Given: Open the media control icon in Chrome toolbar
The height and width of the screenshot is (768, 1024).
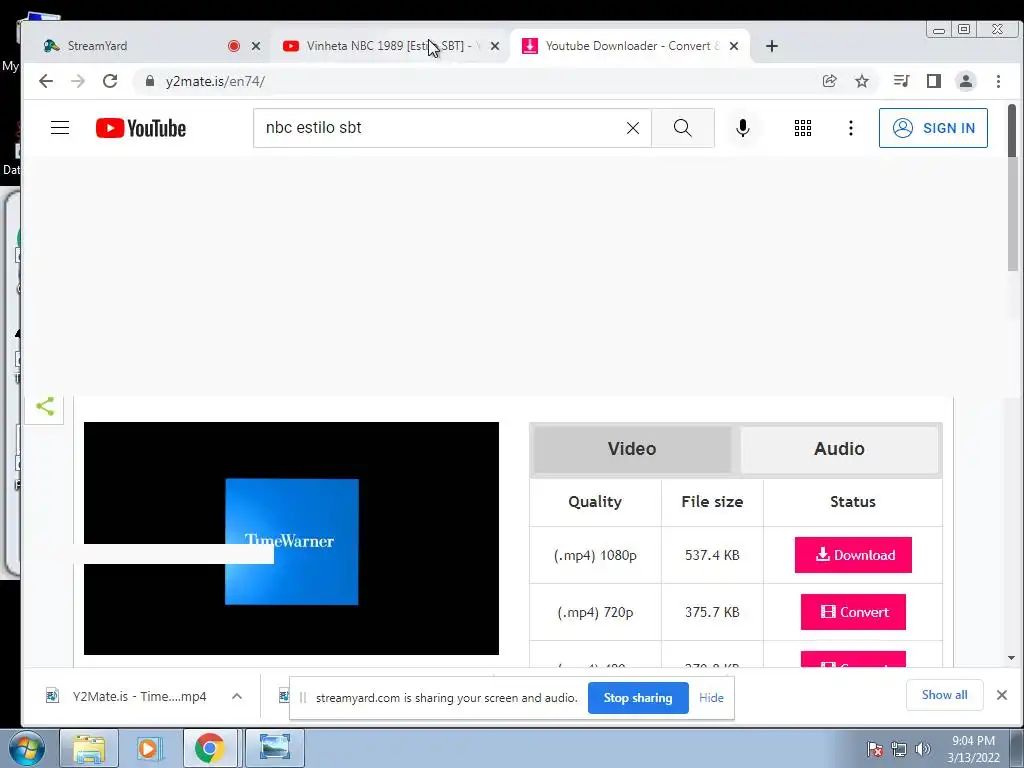Looking at the screenshot, I should pyautogui.click(x=901, y=81).
